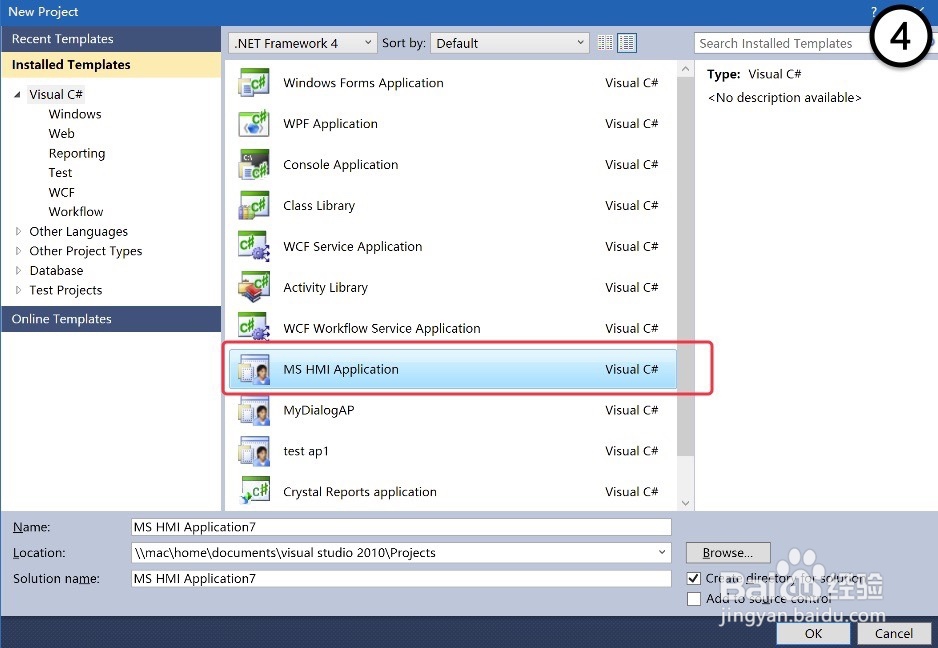The height and width of the screenshot is (648, 938).
Task: Click the WCF Workflow Service Application icon
Action: click(x=254, y=328)
